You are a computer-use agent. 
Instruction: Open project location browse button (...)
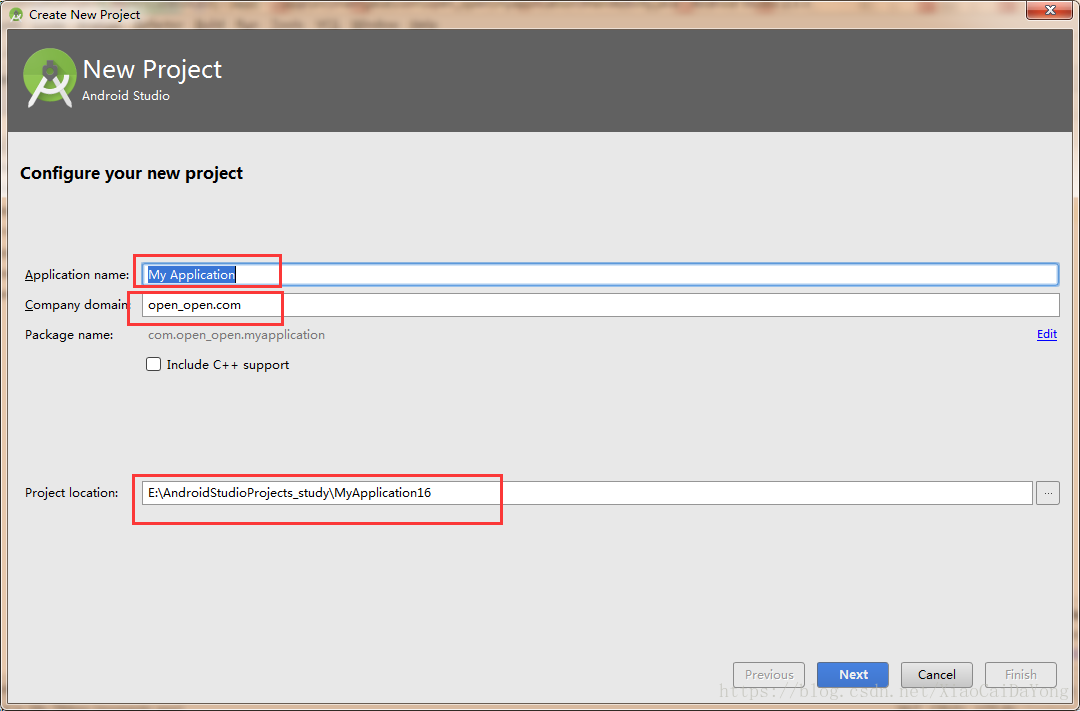(1048, 493)
